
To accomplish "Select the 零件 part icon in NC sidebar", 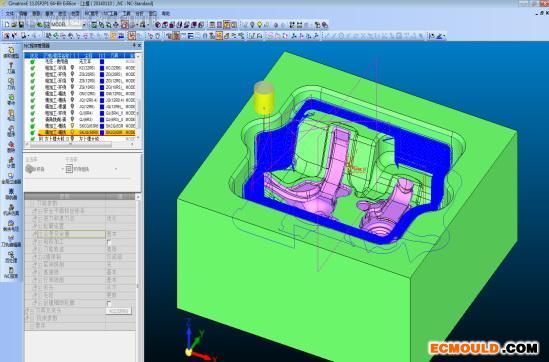I will pyautogui.click(x=11, y=99).
